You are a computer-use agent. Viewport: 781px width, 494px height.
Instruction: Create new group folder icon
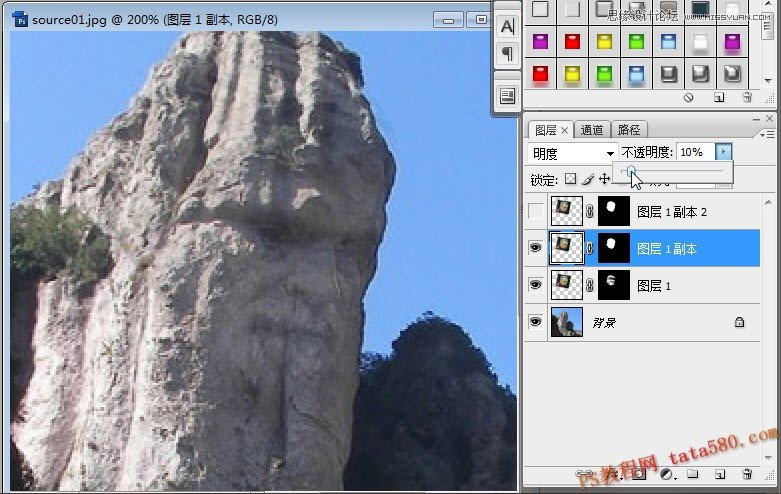(692, 474)
